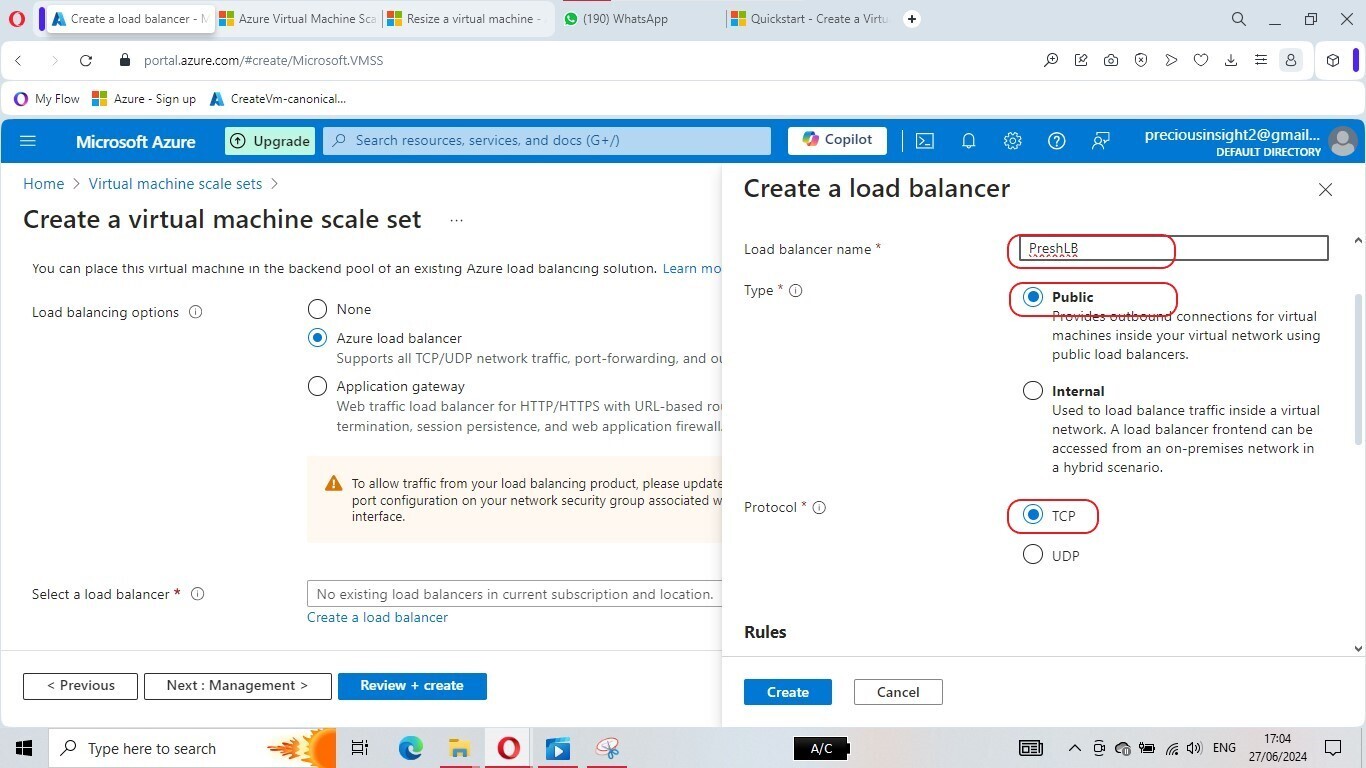The width and height of the screenshot is (1366, 768).
Task: Open Microsoft Edge from the taskbar
Action: (x=411, y=748)
